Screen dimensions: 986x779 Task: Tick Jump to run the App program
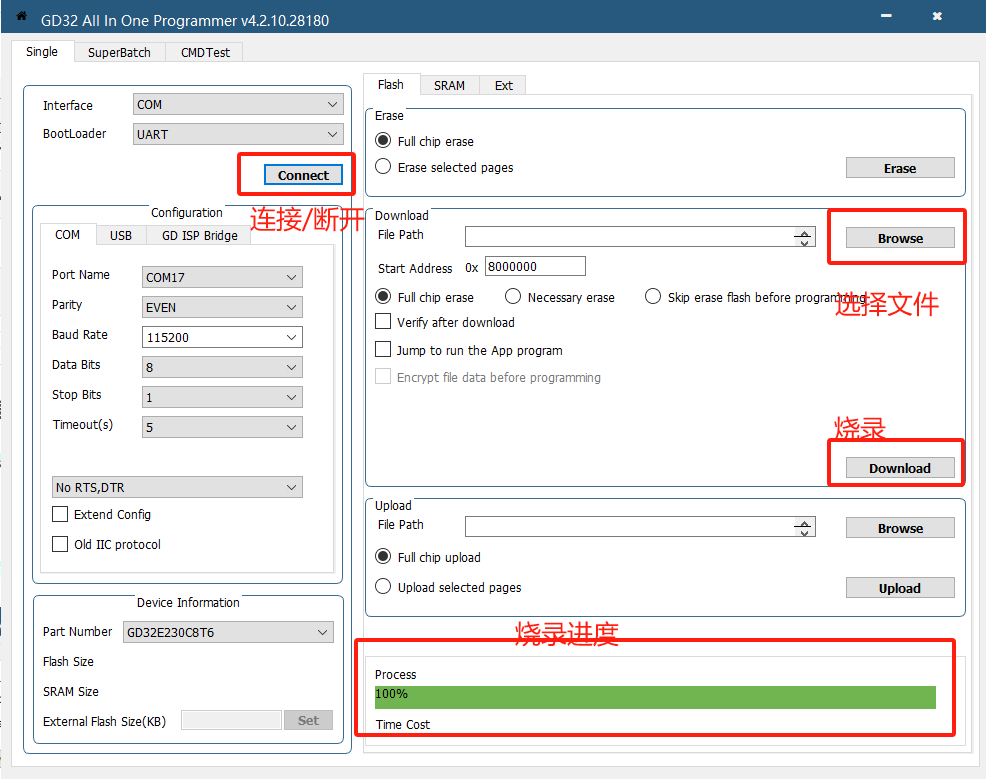(383, 349)
